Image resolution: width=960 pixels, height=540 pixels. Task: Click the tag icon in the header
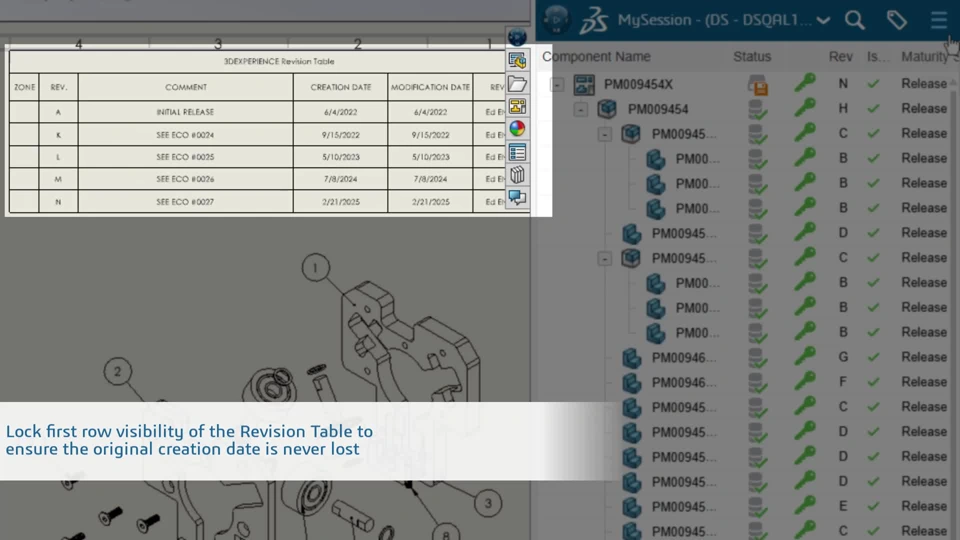(897, 20)
